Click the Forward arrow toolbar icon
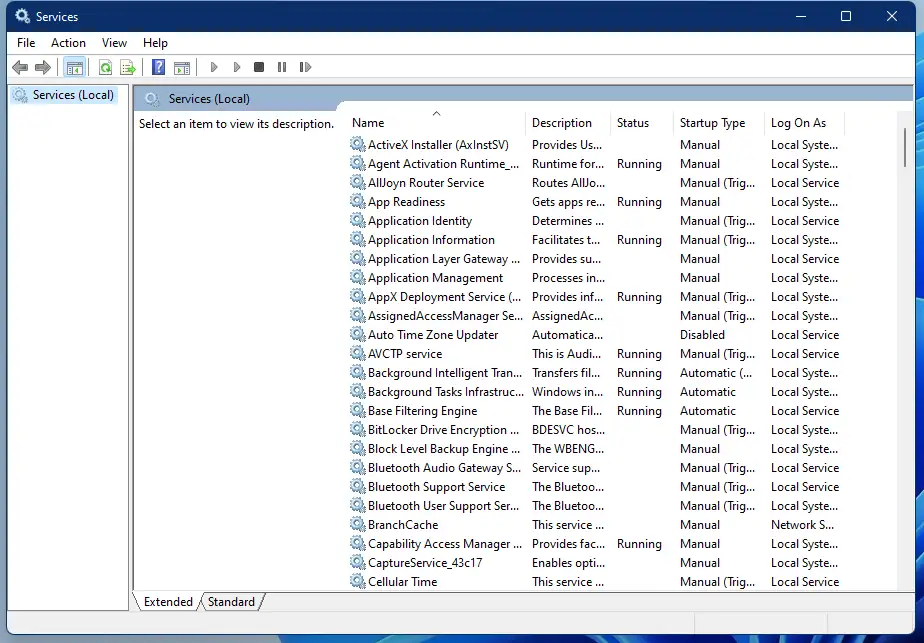 pos(43,67)
